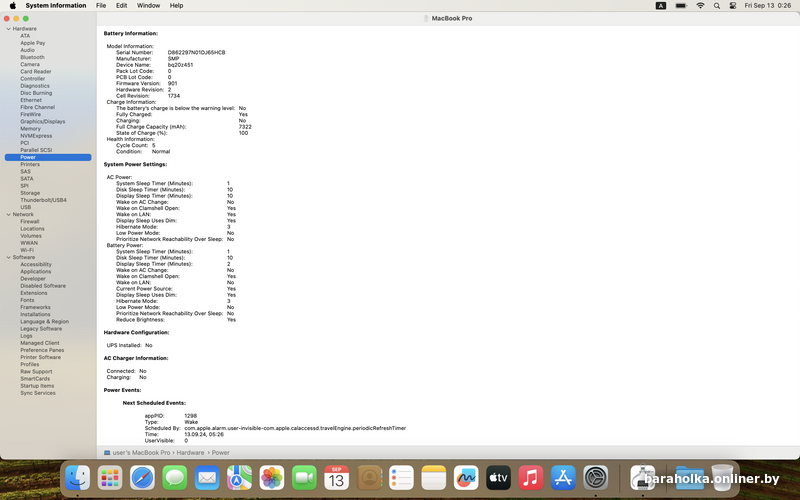
Task: Open Launchpad in the Dock
Action: click(110, 478)
